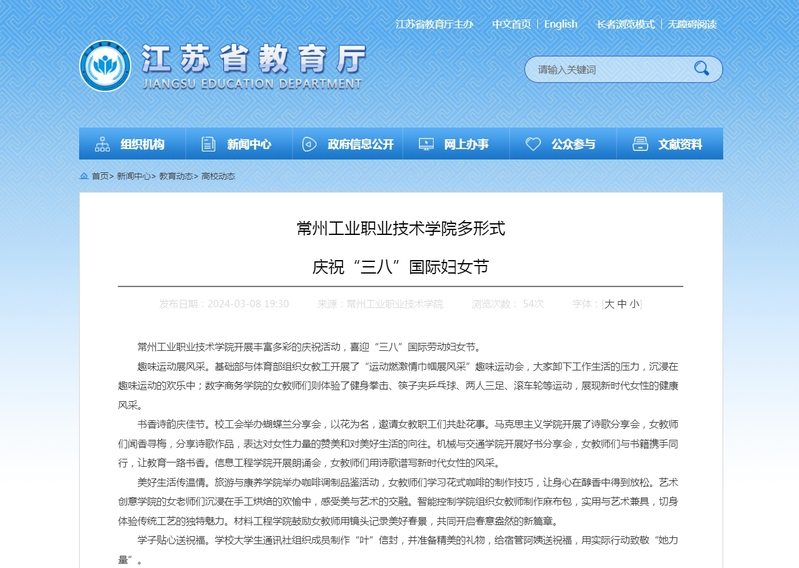This screenshot has height=568, width=799.
Task: Enable 长者浏览模式 elder browsing mode
Action: coord(625,24)
